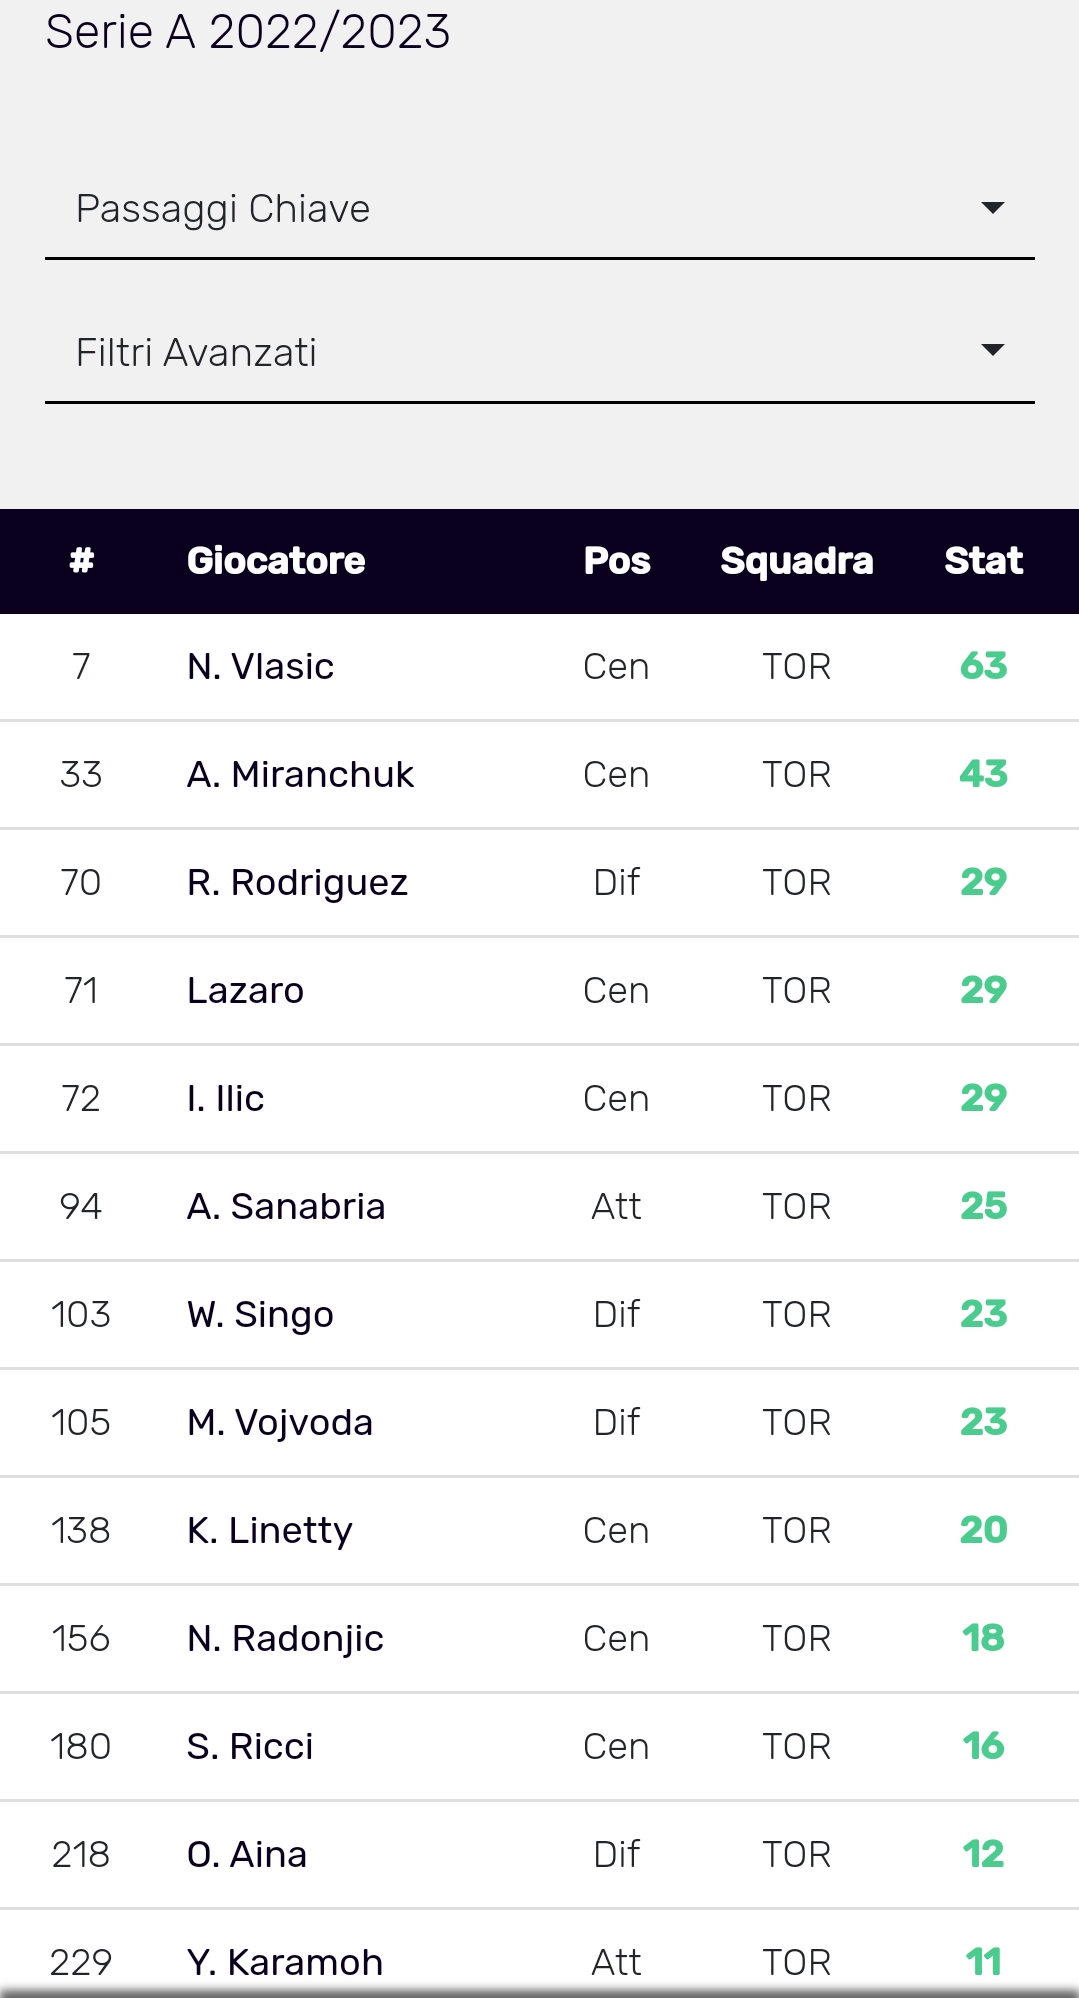Click K. Linetty's name
The height and width of the screenshot is (1998, 1079).
tap(270, 1531)
